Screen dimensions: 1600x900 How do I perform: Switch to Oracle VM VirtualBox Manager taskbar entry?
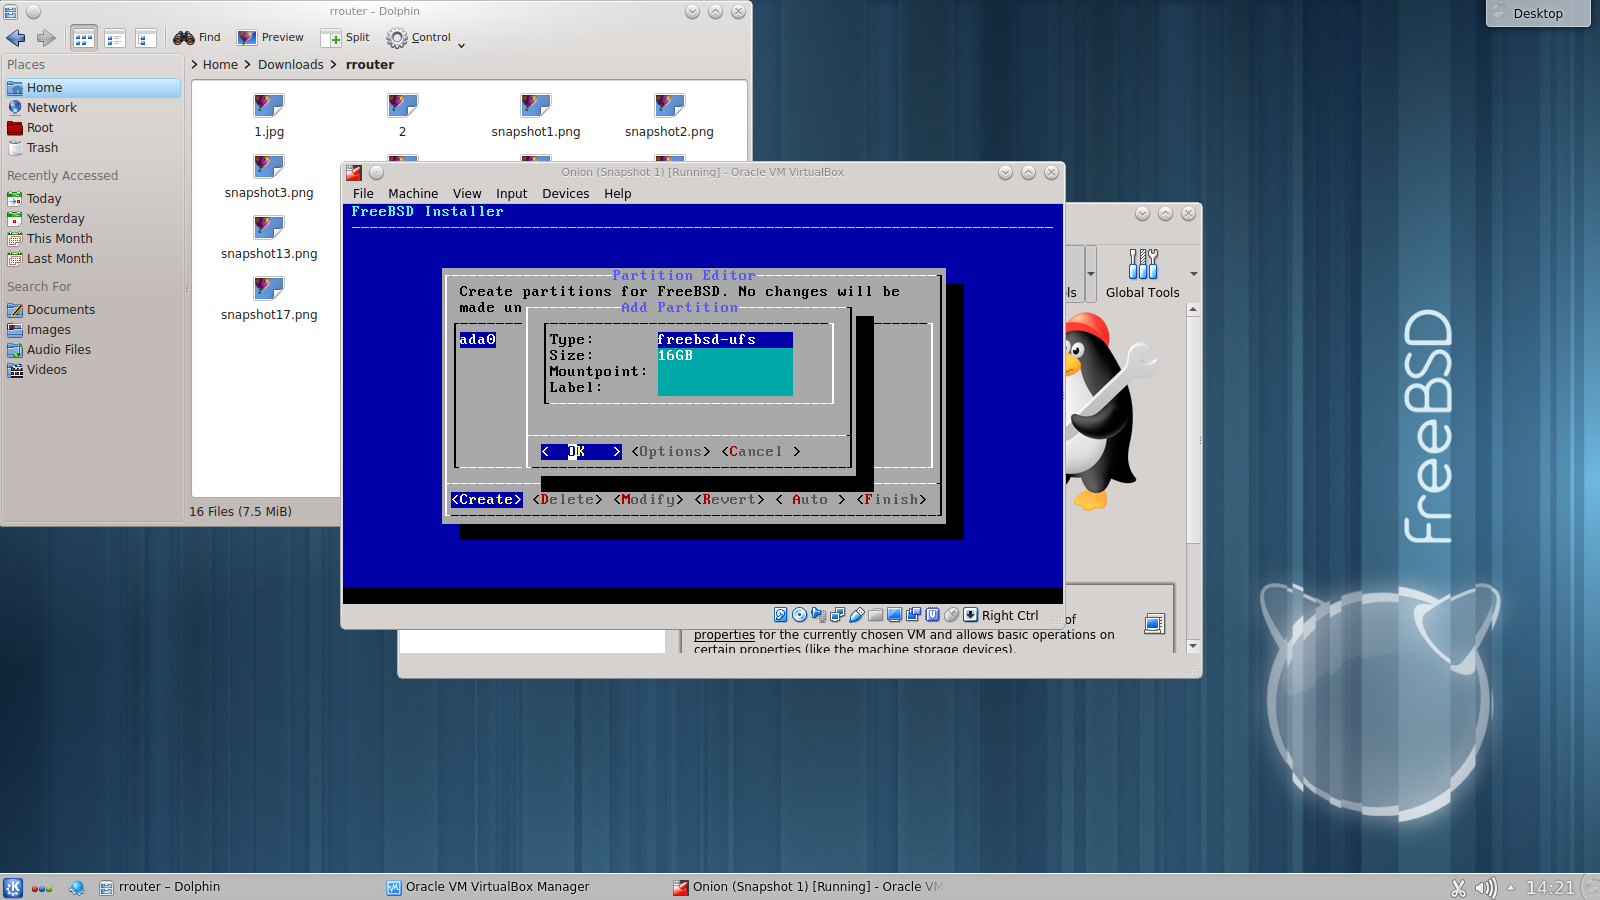pos(488,887)
